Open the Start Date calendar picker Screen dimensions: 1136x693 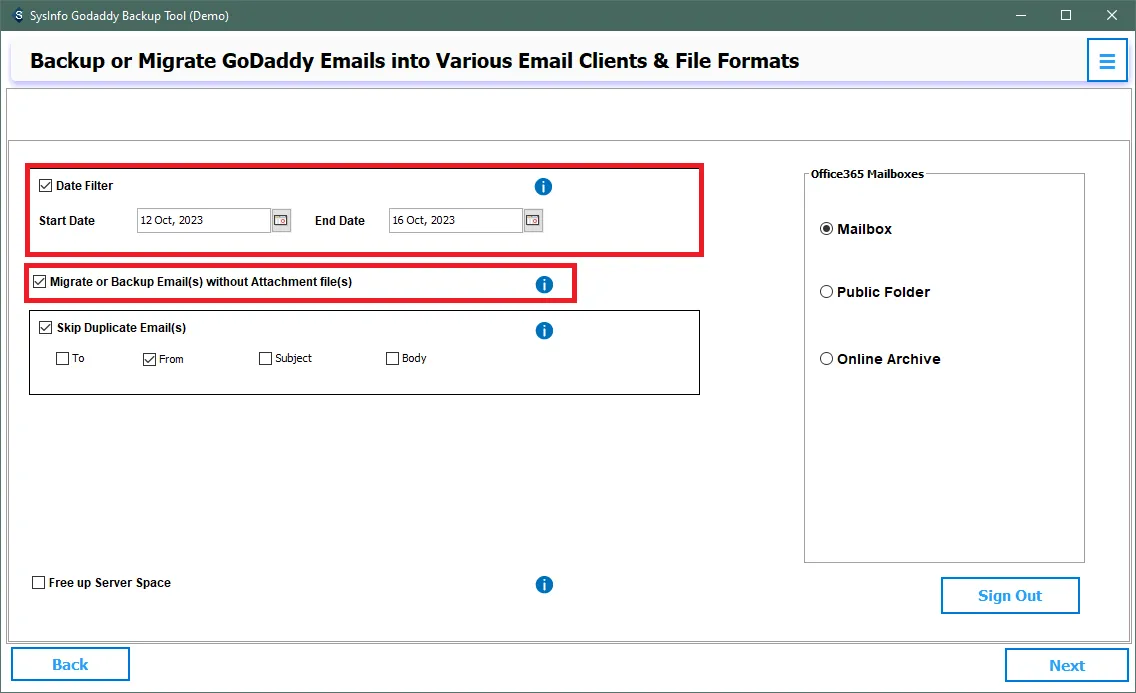(281, 220)
